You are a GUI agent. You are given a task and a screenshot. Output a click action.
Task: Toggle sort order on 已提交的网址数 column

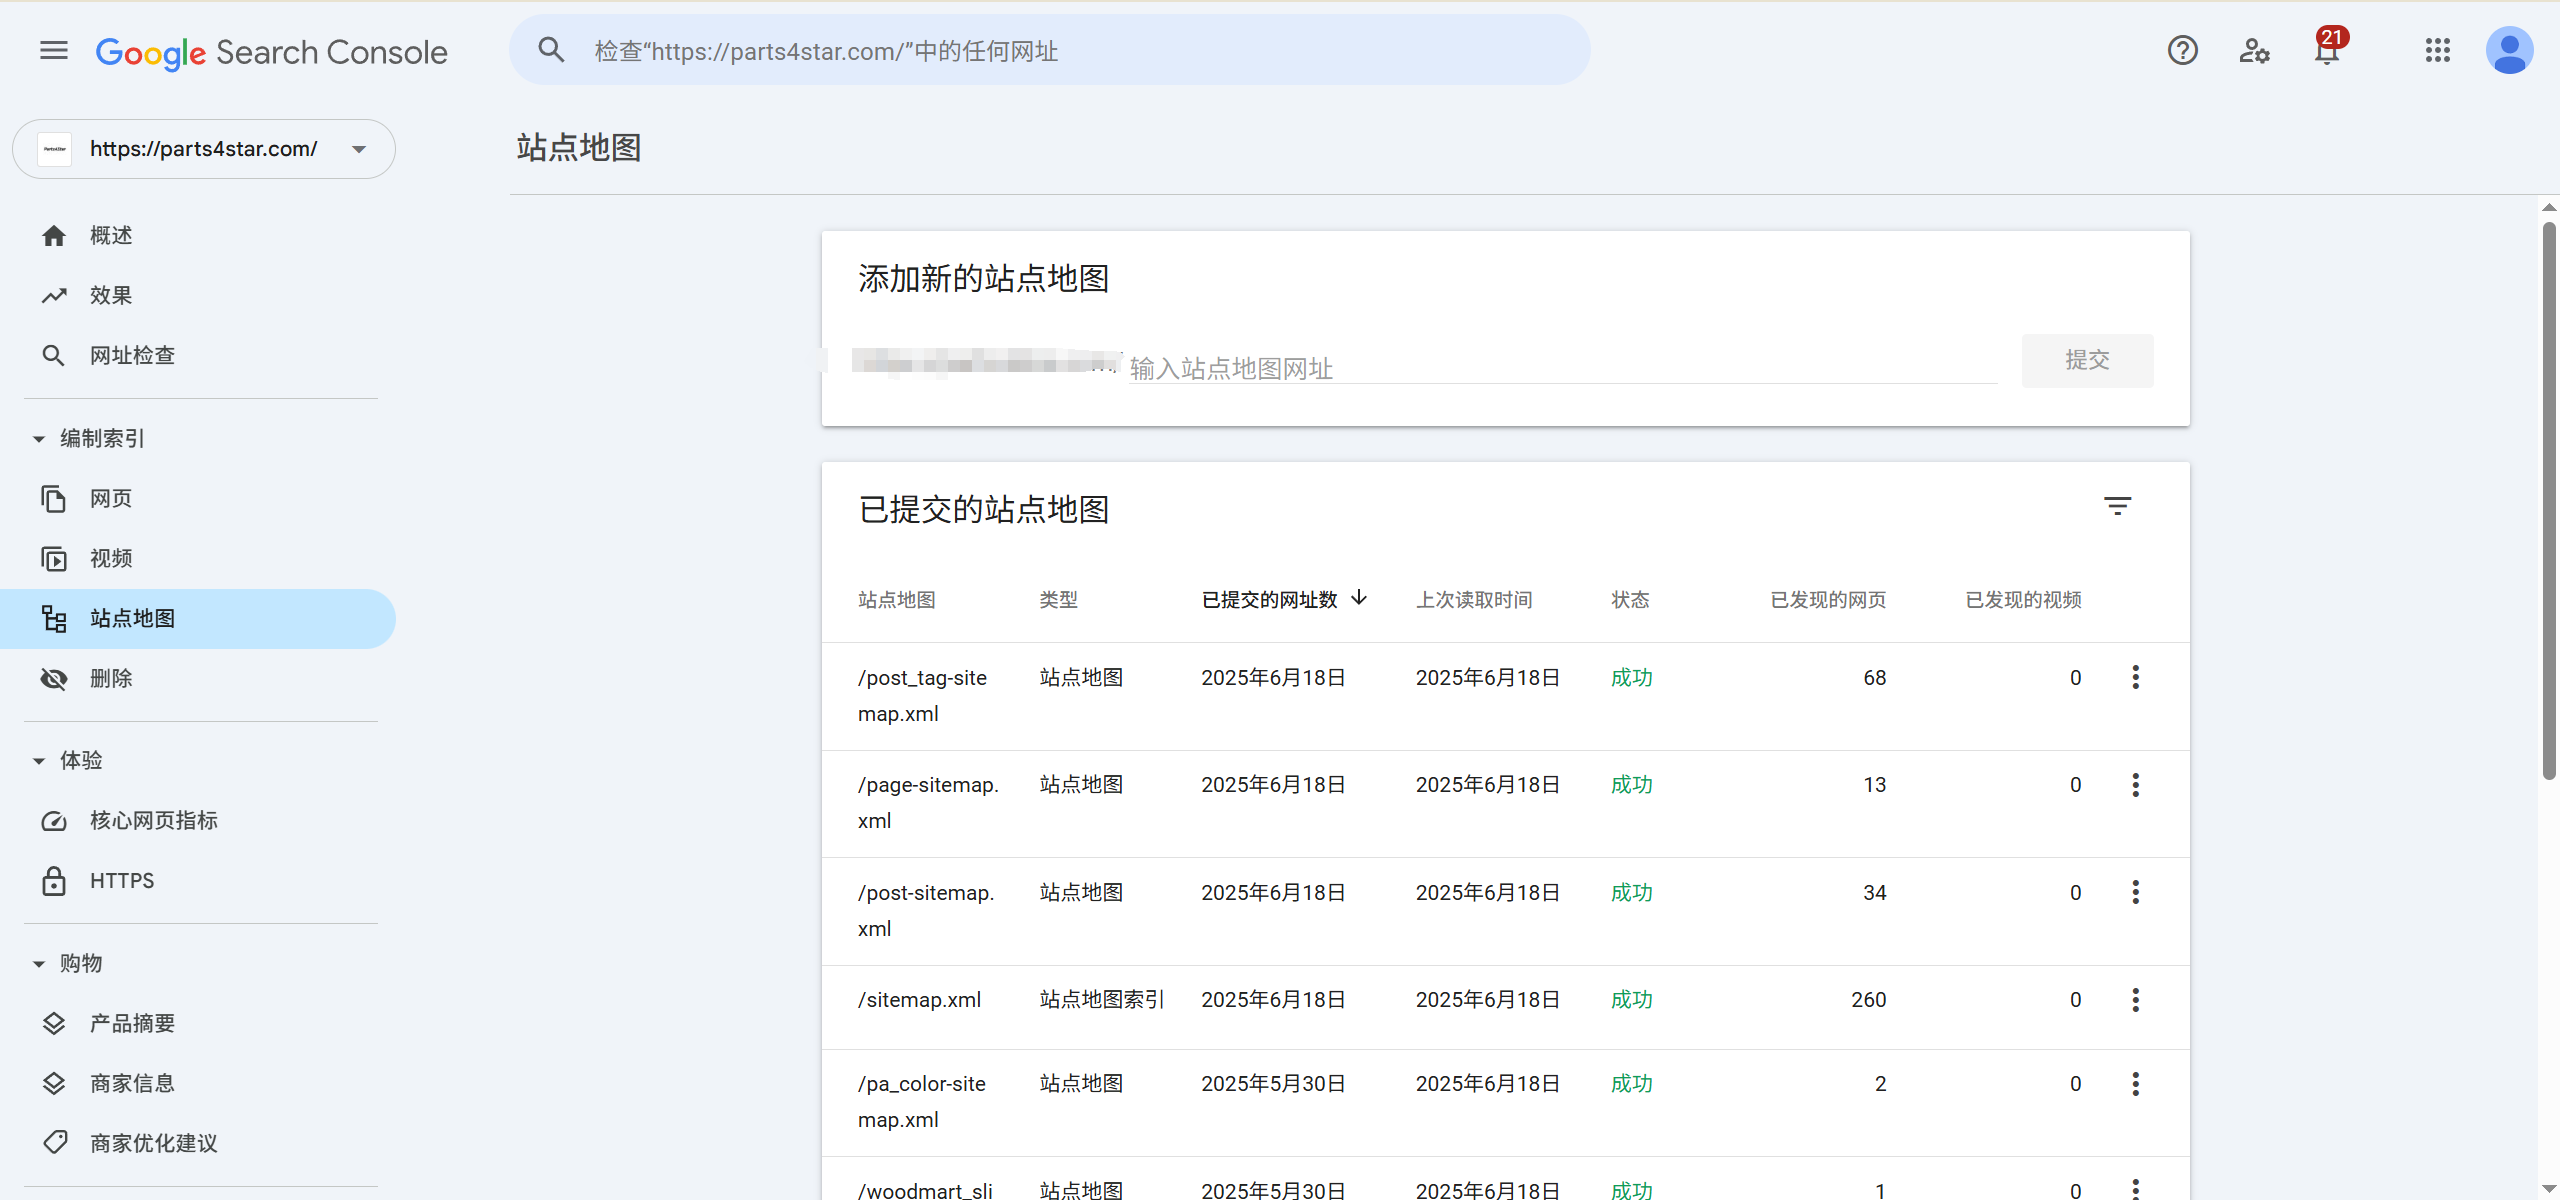(1285, 599)
